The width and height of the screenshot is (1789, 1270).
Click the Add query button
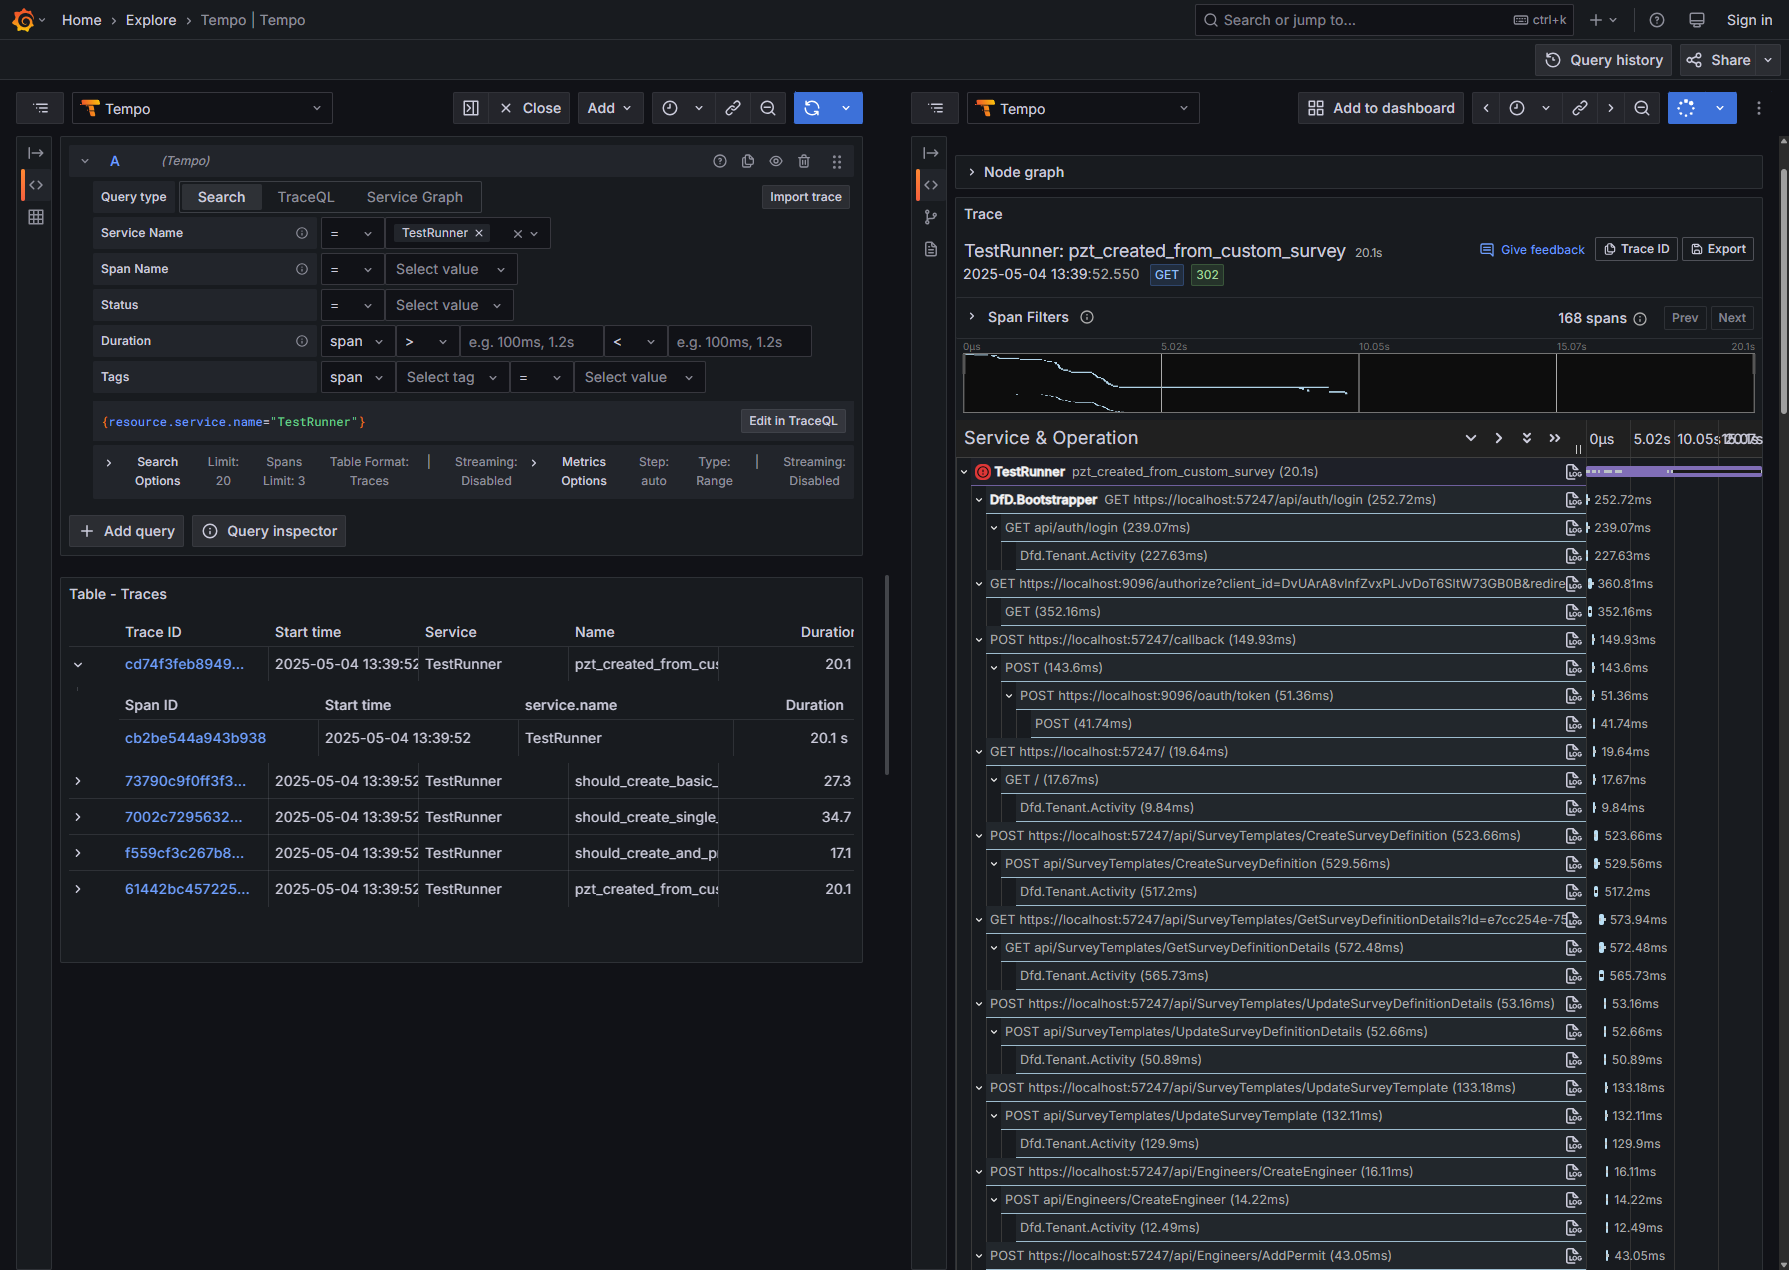click(126, 531)
